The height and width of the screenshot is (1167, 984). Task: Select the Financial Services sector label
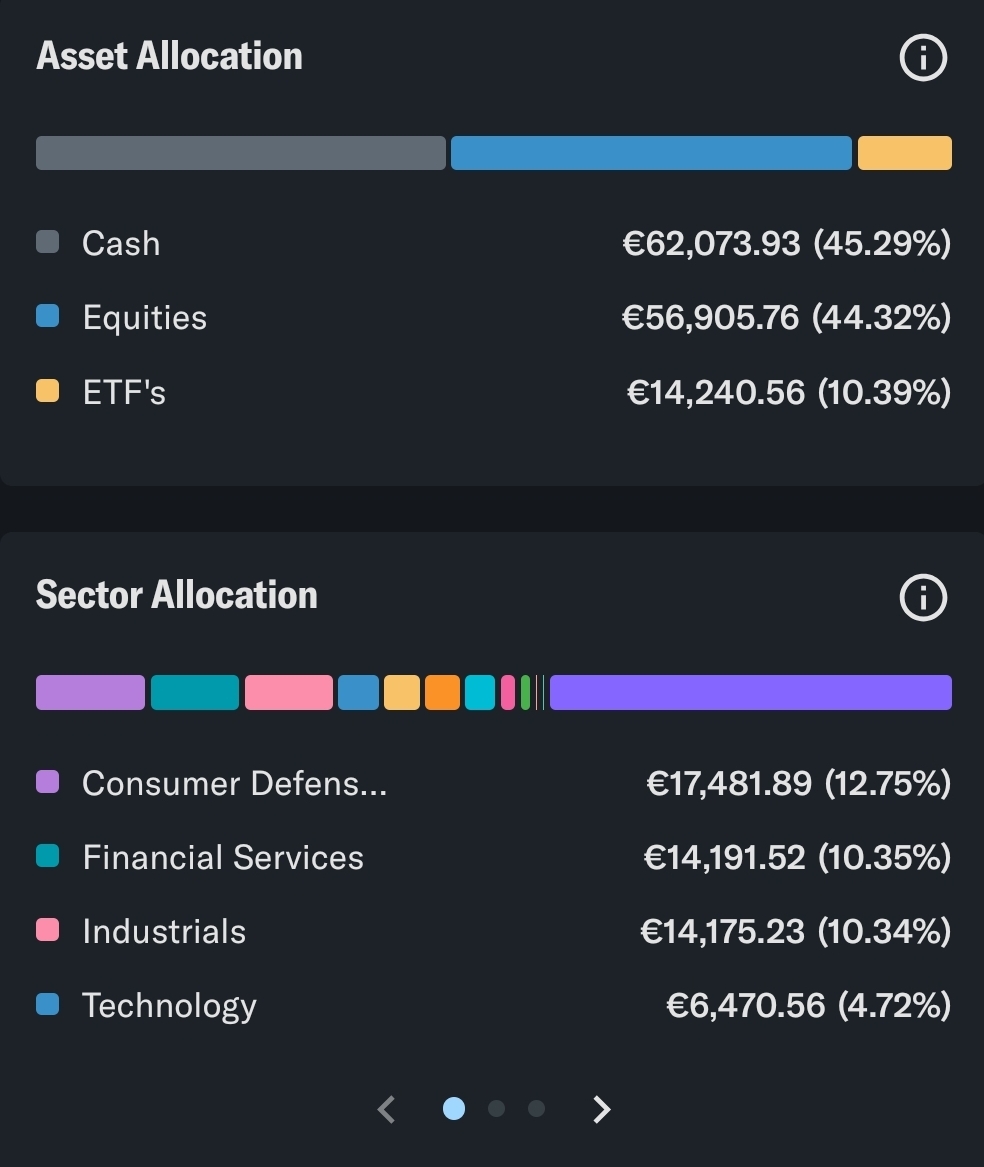point(223,857)
